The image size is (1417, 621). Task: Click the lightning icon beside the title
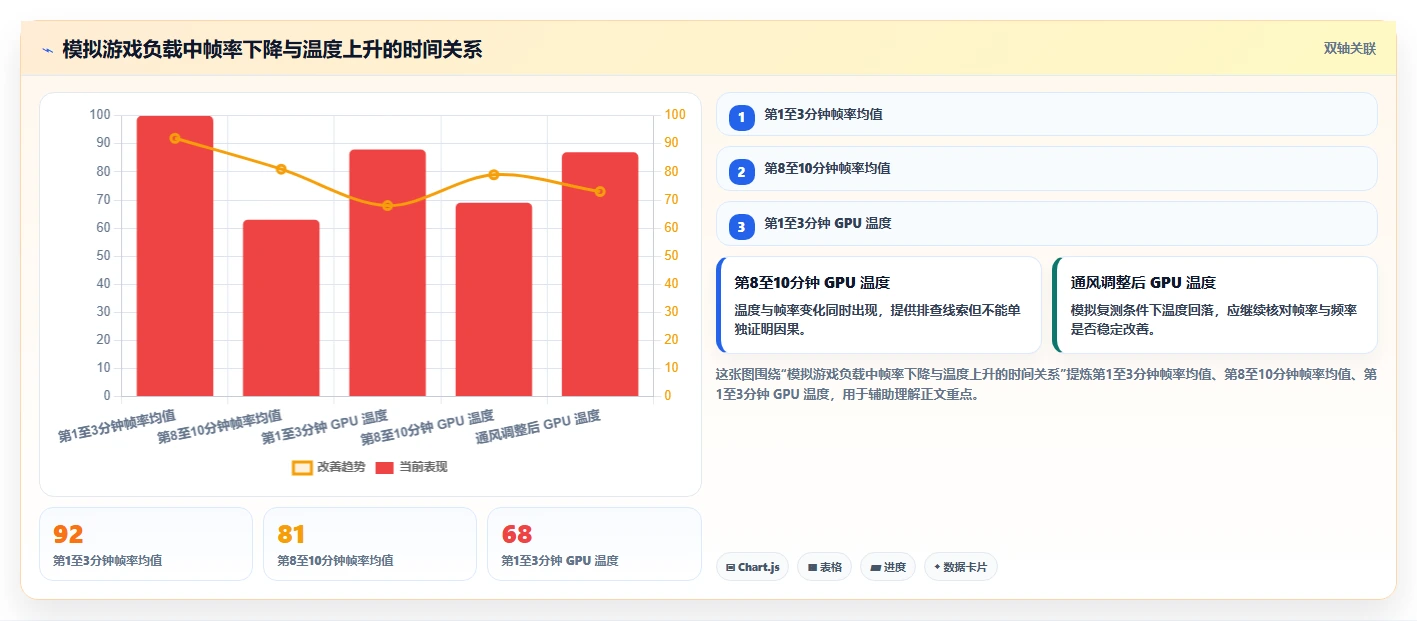[48, 50]
